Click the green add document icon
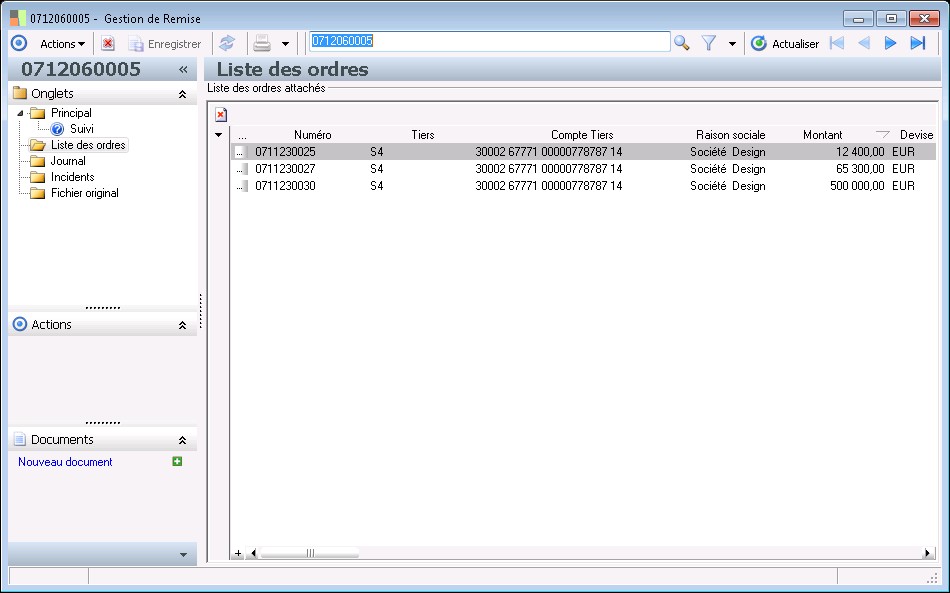Image resolution: width=950 pixels, height=593 pixels. pos(177,461)
